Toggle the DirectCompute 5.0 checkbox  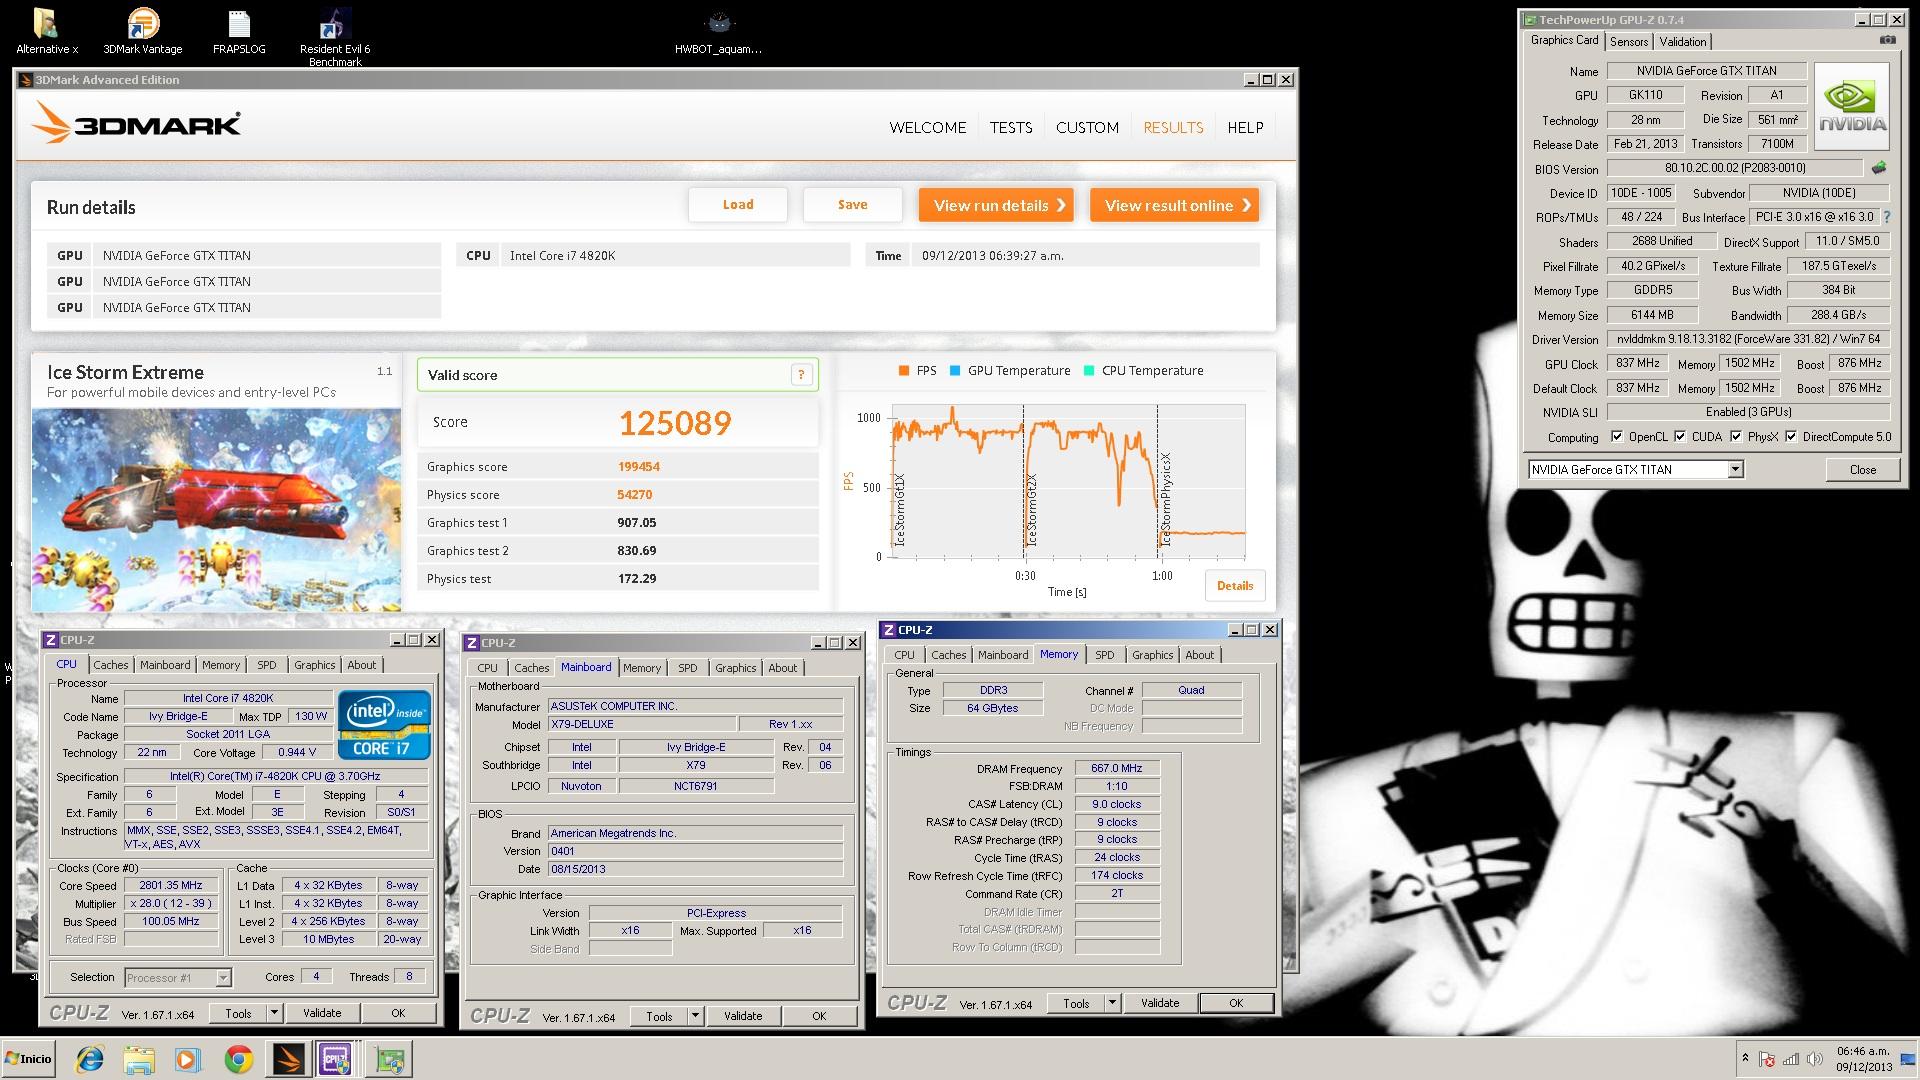coord(1791,437)
